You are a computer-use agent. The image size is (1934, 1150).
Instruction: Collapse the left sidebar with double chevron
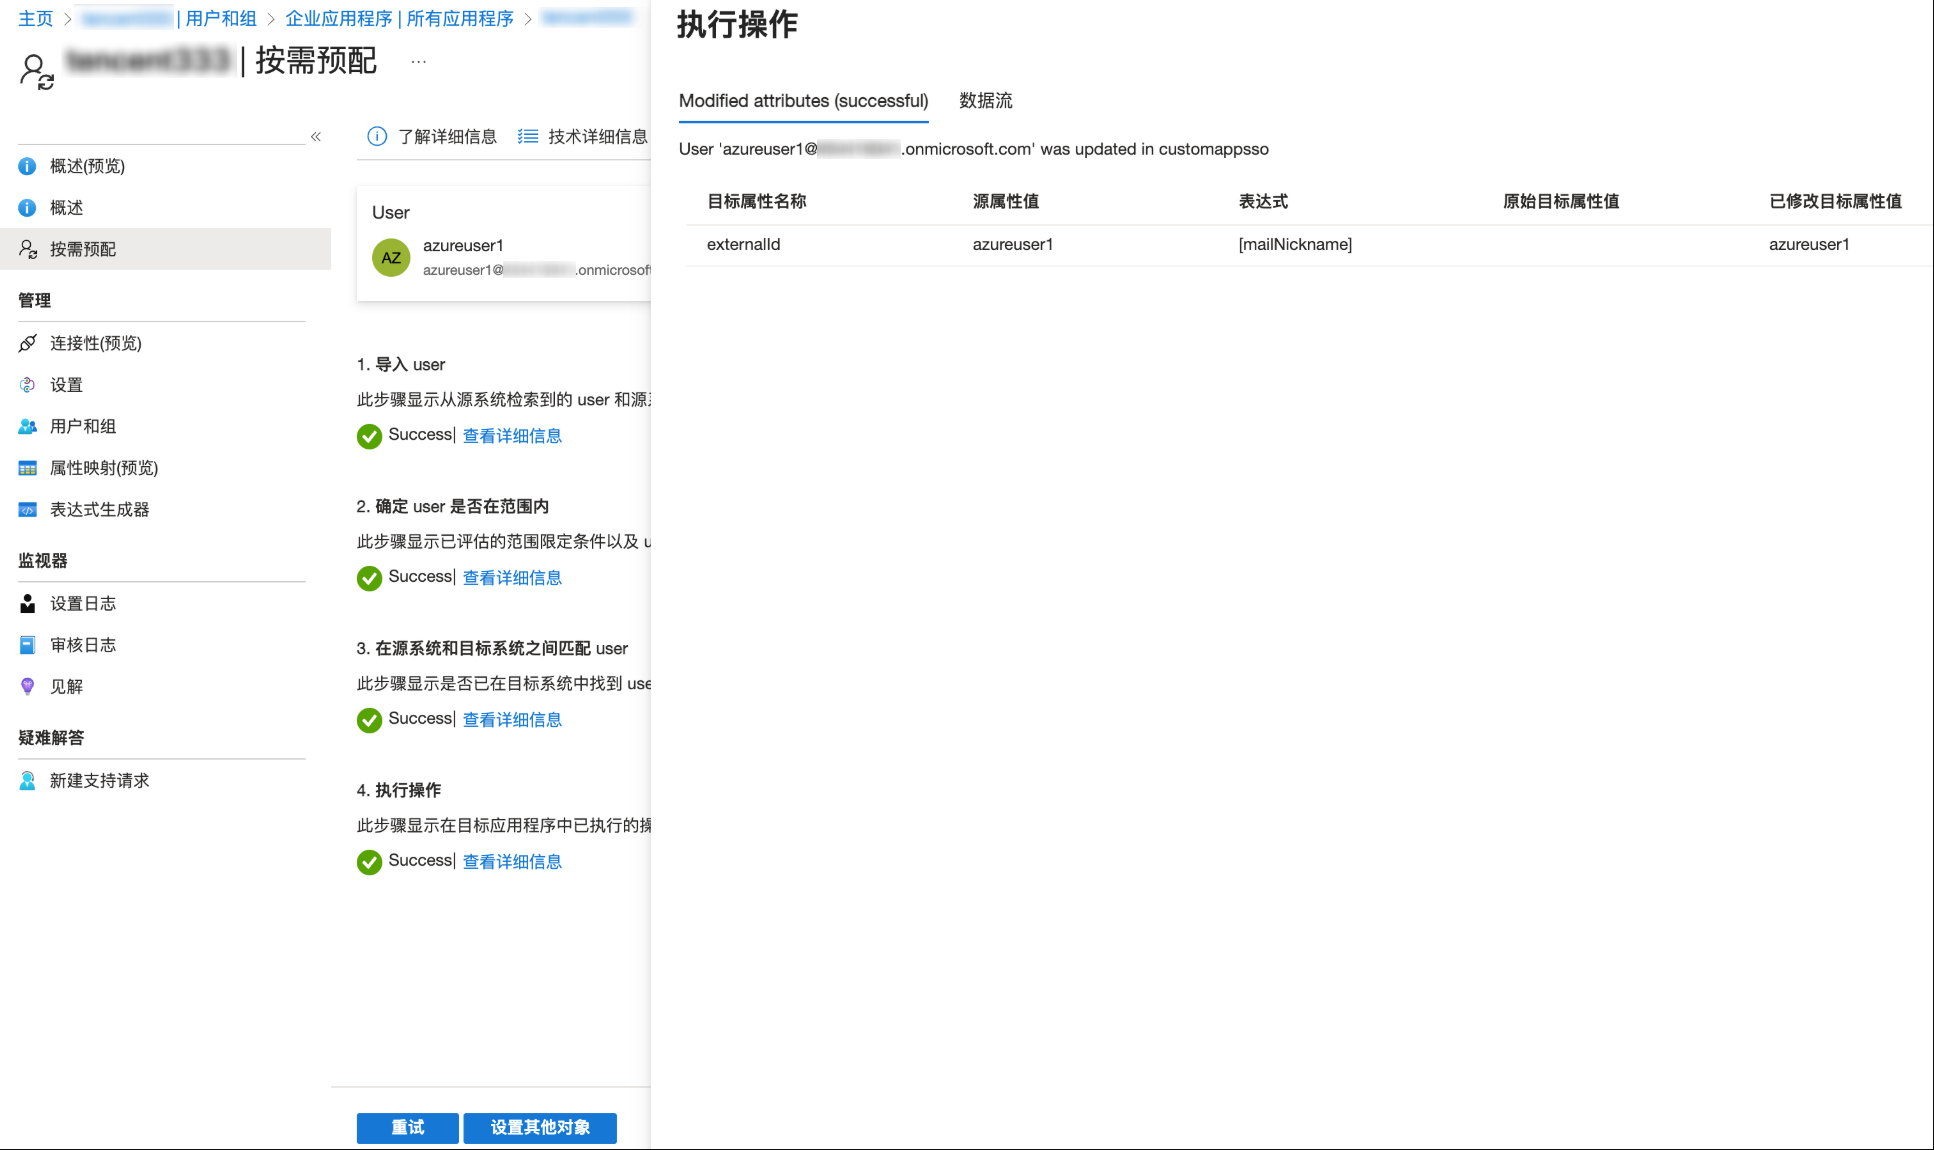316,136
